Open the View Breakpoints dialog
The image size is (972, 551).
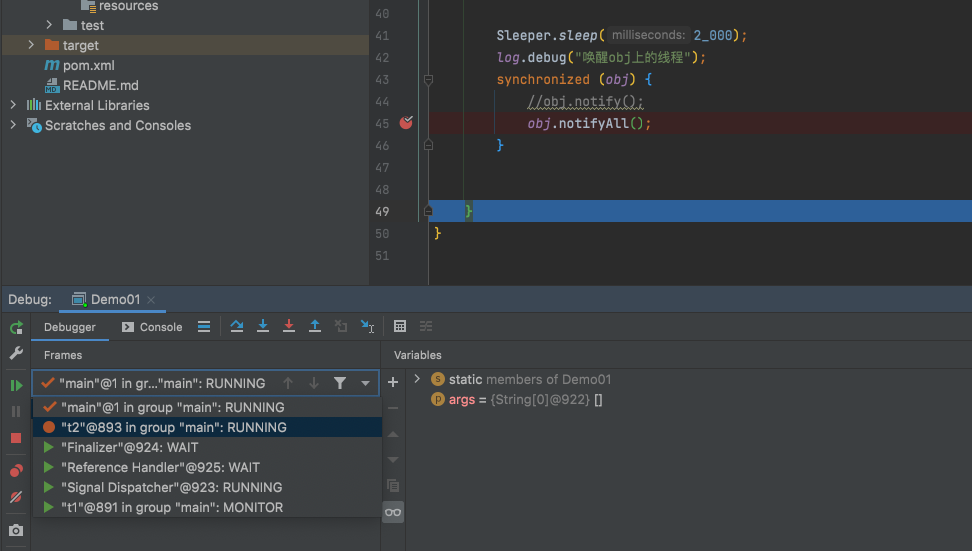pyautogui.click(x=16, y=471)
